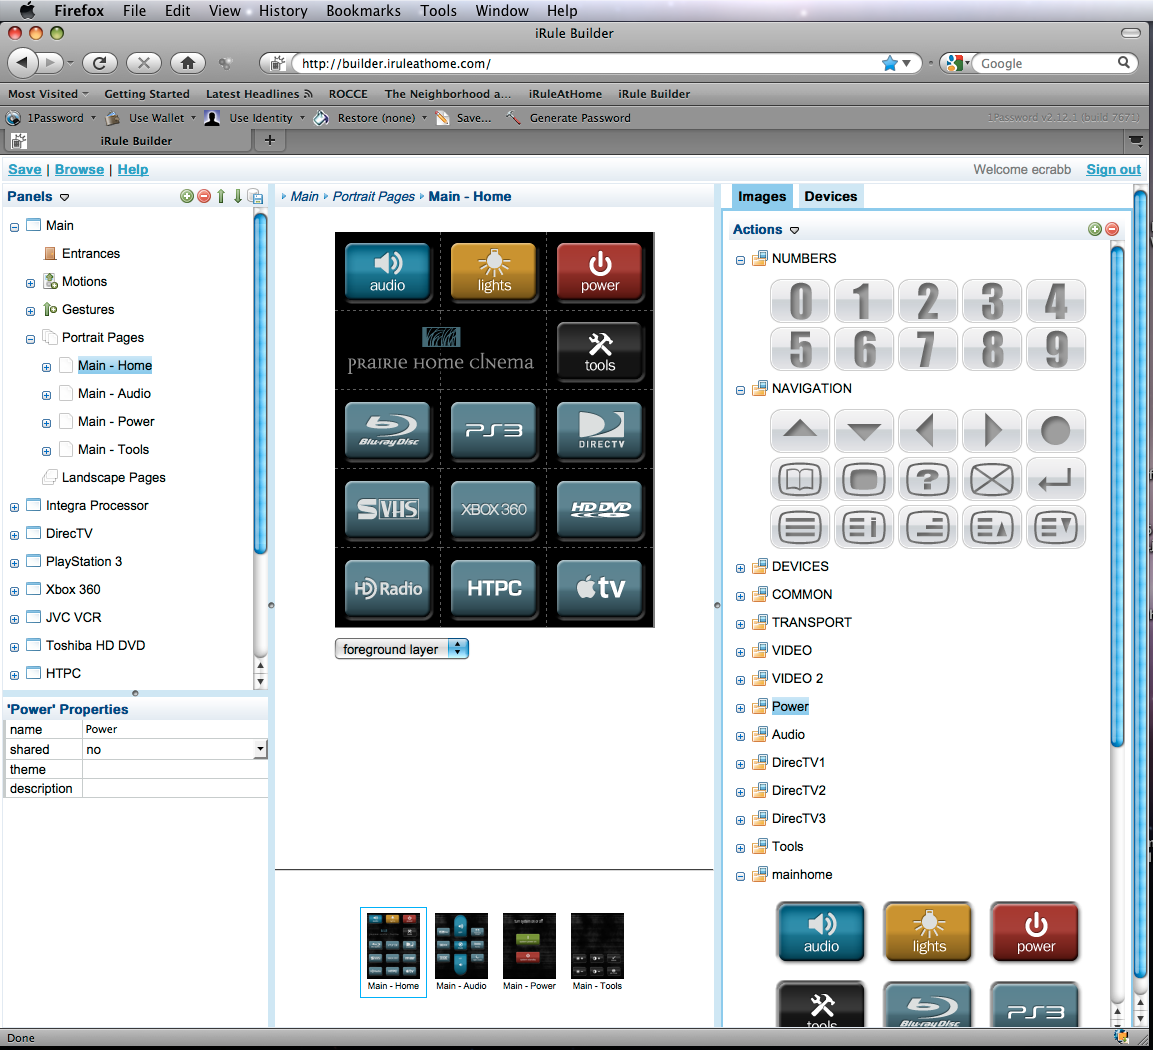Click the Browse link

[x=79, y=169]
